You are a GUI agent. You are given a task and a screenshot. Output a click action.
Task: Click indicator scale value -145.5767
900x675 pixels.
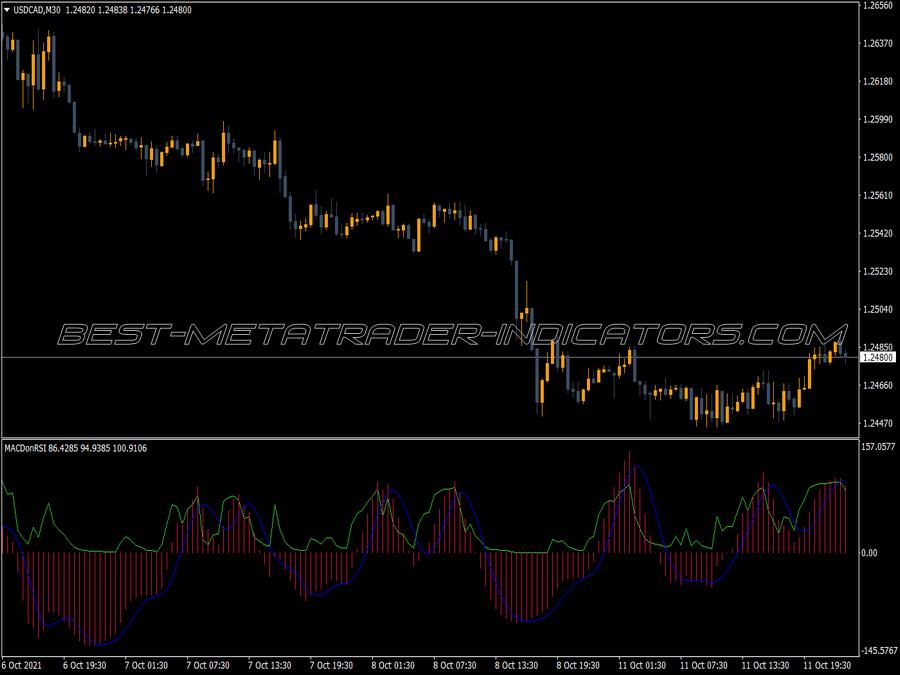tap(878, 651)
